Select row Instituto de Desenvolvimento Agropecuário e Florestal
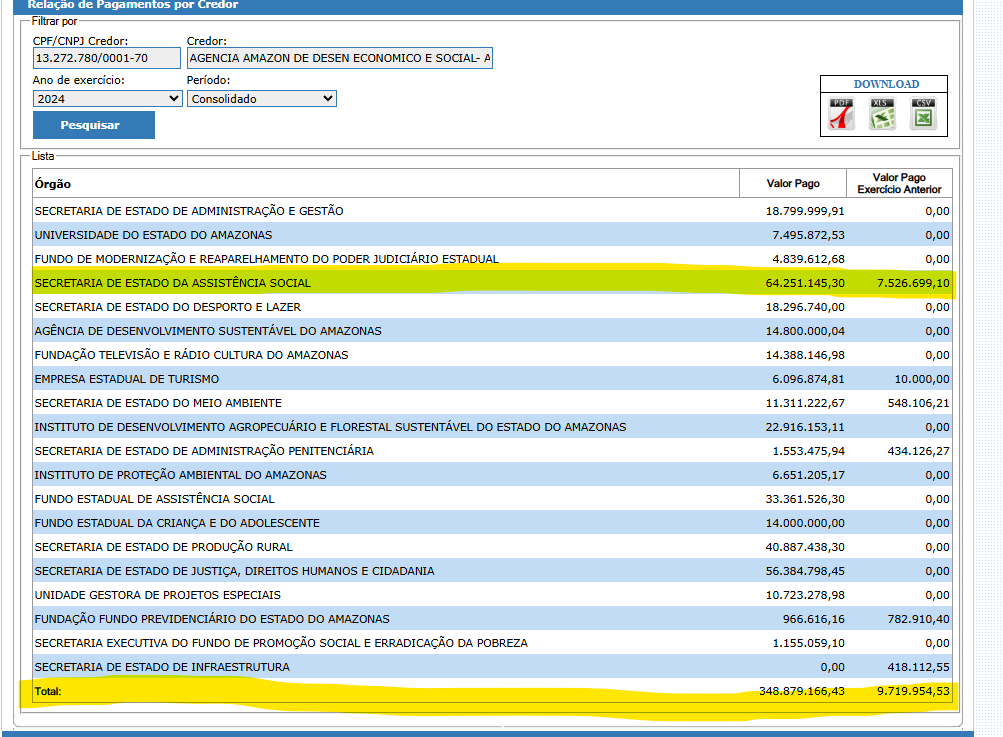 click(492, 427)
